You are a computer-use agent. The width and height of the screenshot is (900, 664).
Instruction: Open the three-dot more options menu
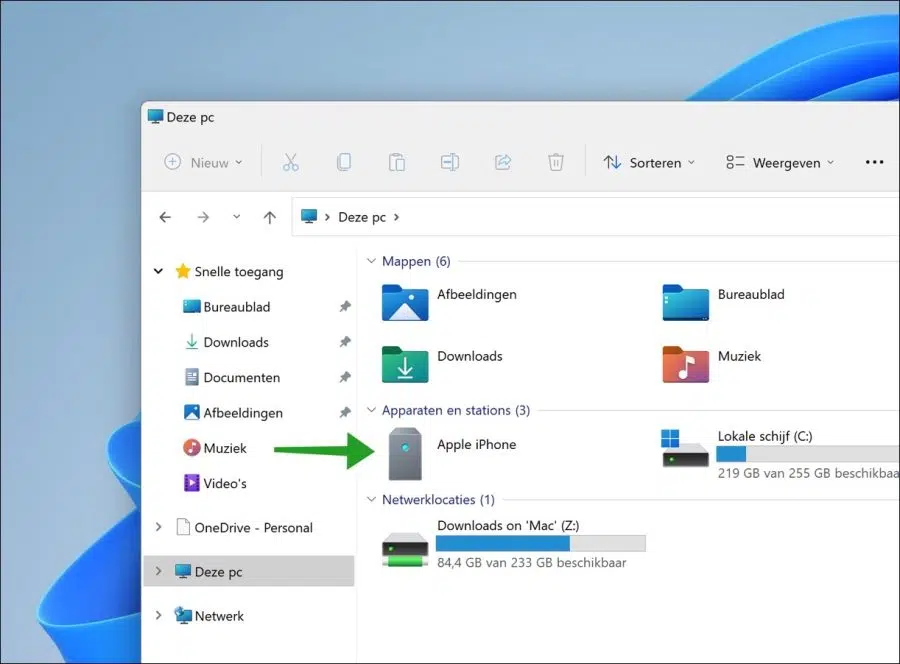tap(874, 162)
